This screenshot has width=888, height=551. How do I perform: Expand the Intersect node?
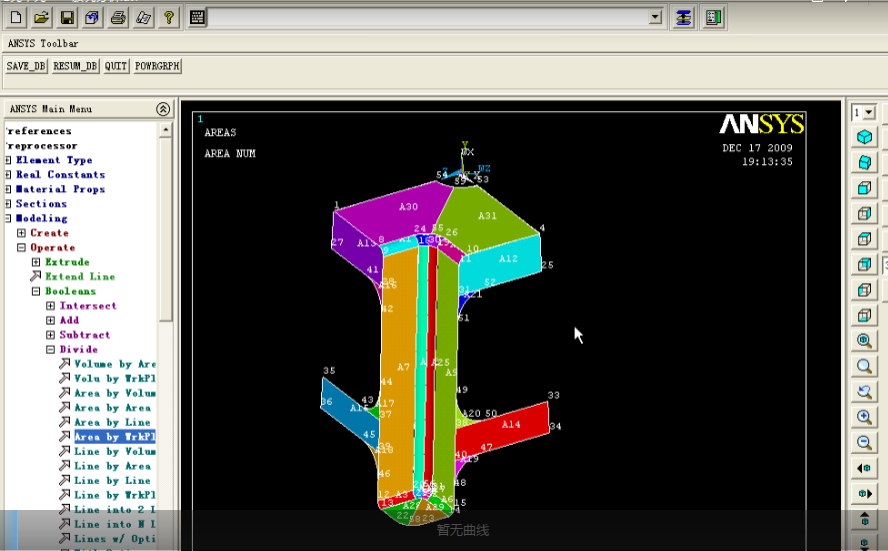[x=50, y=306]
